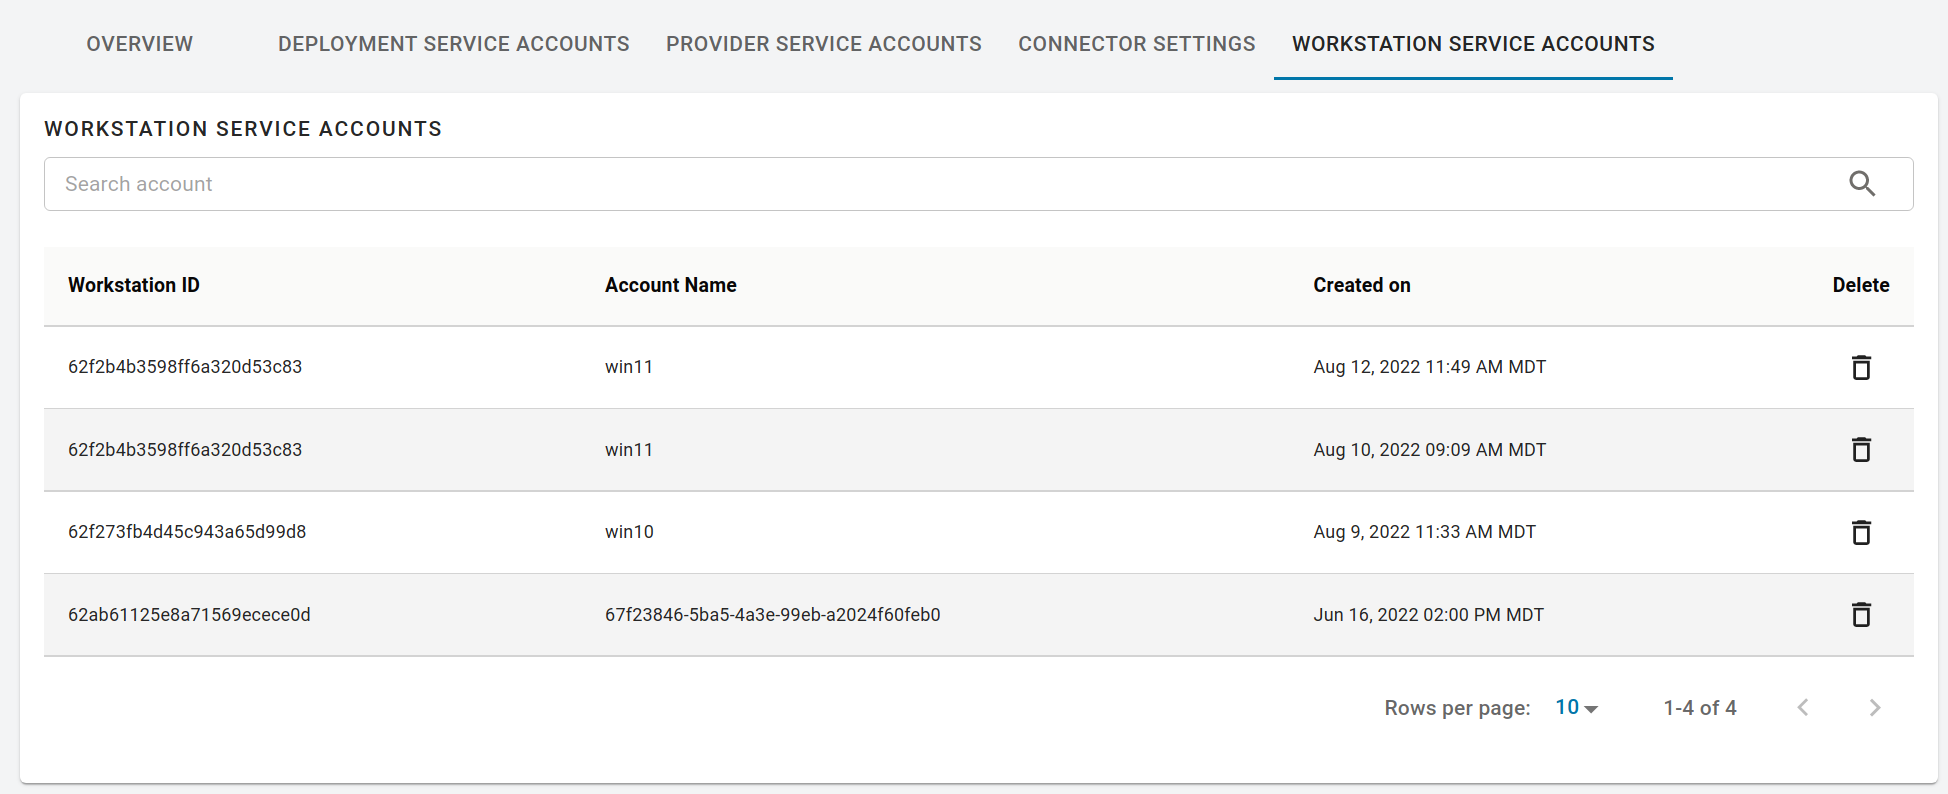Switch to the Overview tab

140,44
